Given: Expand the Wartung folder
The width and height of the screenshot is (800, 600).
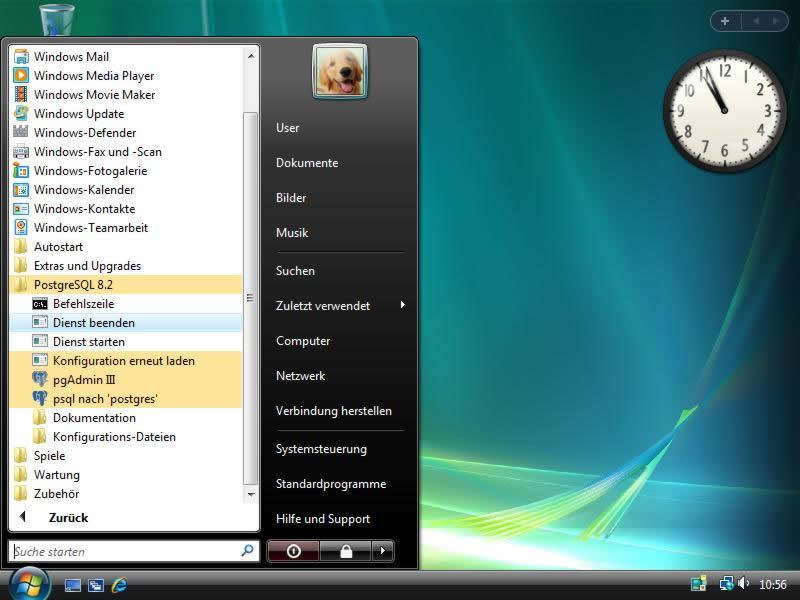Looking at the screenshot, I should pyautogui.click(x=126, y=475).
